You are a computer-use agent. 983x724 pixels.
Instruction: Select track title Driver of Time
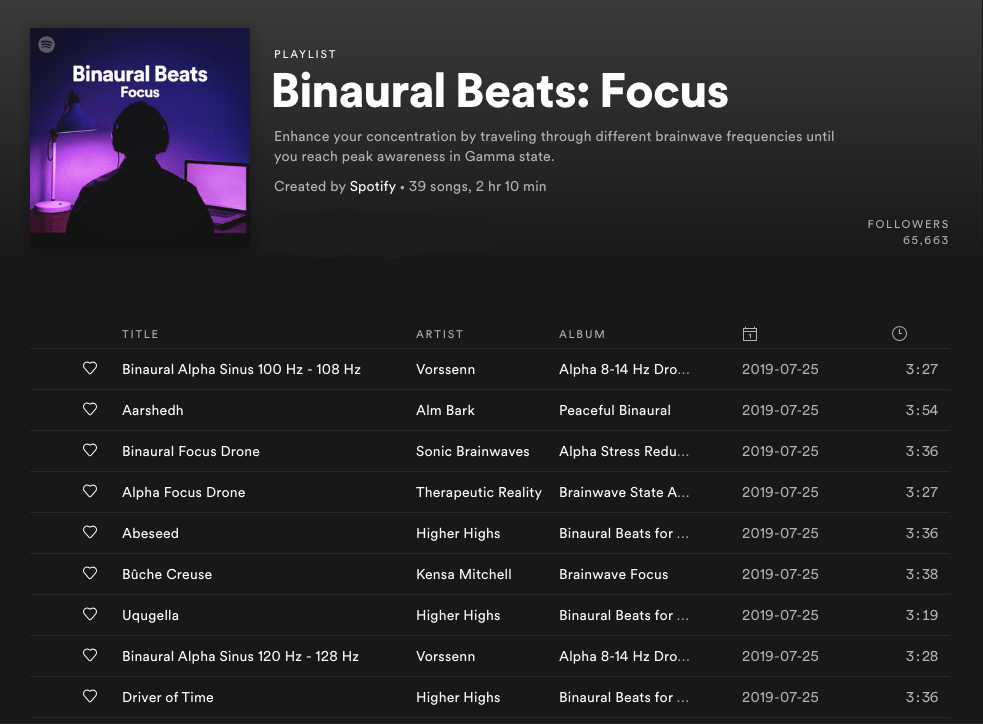pos(168,697)
